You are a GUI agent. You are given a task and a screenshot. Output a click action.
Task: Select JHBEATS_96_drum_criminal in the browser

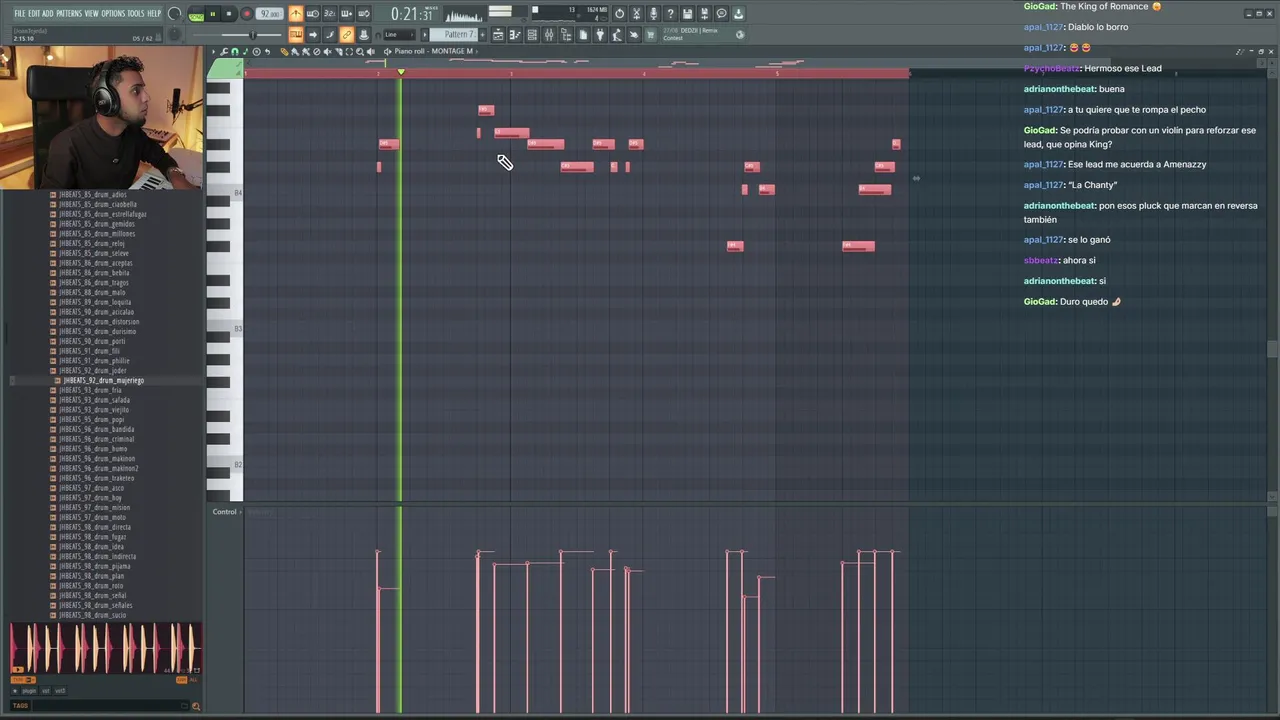click(x=96, y=439)
